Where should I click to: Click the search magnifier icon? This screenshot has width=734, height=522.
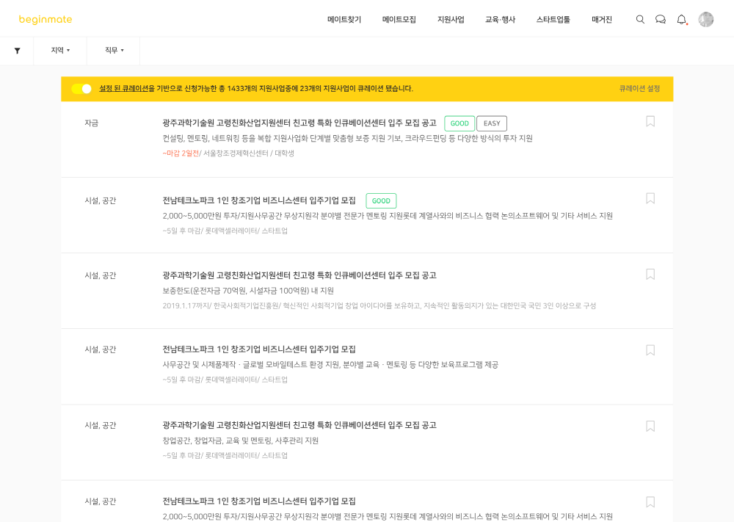point(640,19)
